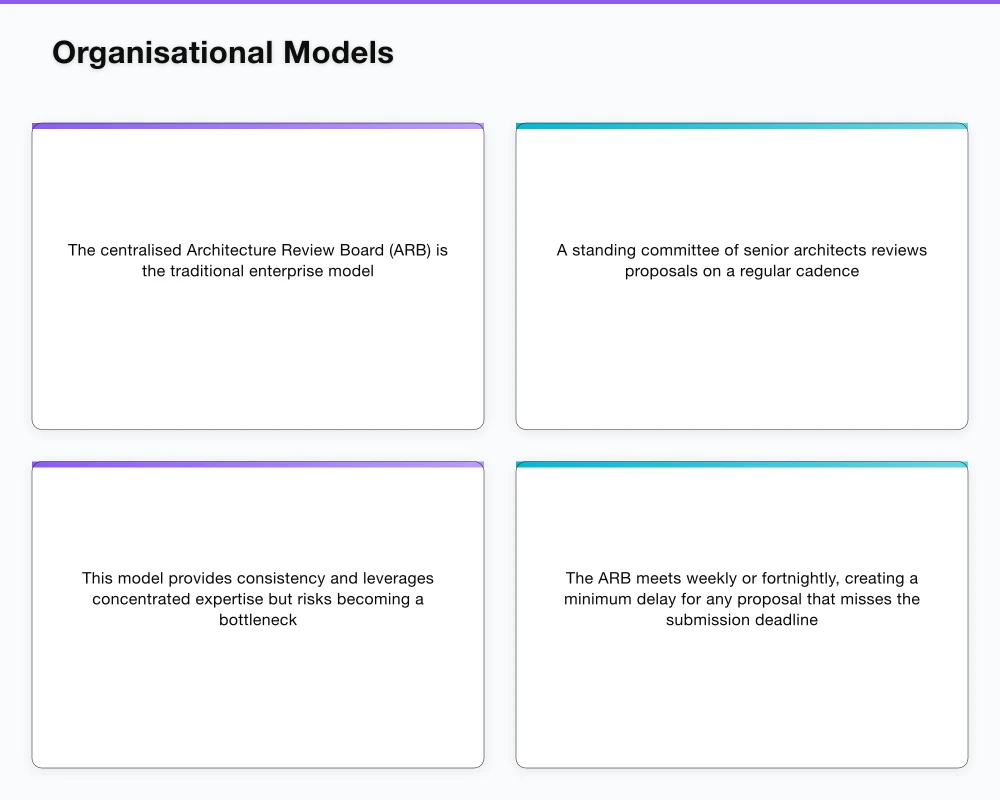1000x800 pixels.
Task: Click the teal accent bar above the ARB meets weekly card
Action: (x=742, y=465)
